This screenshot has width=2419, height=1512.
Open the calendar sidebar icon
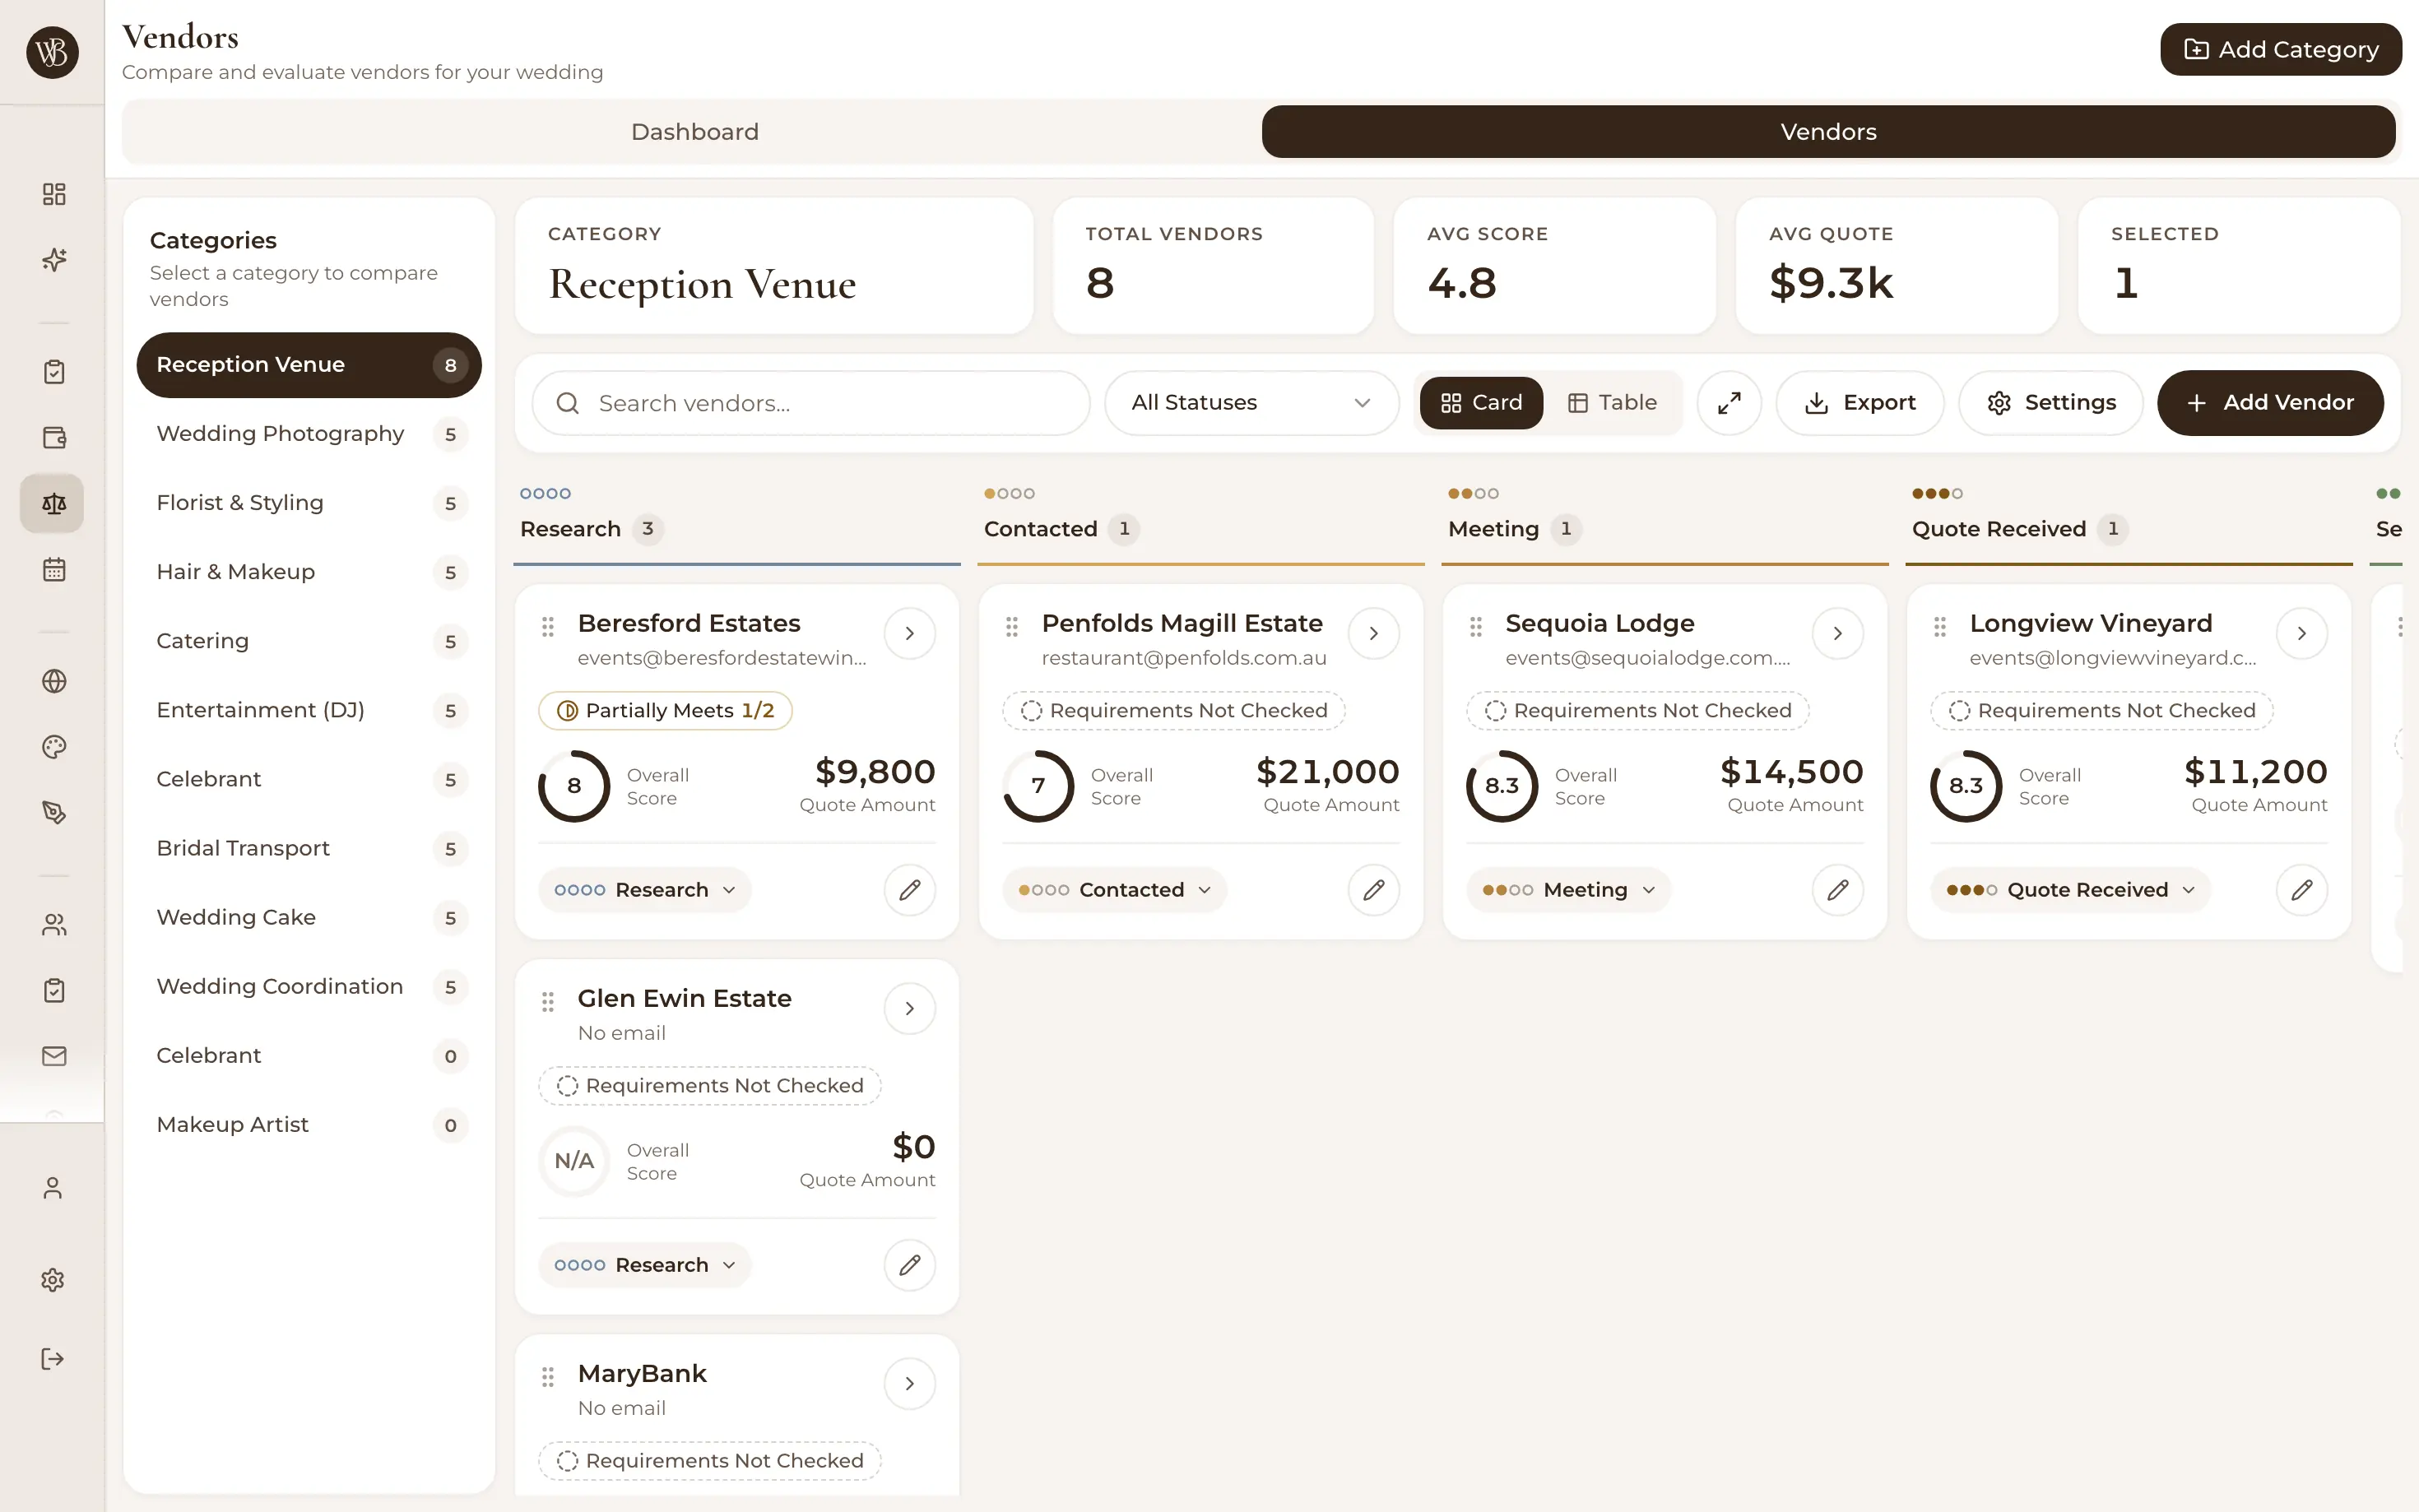click(54, 570)
